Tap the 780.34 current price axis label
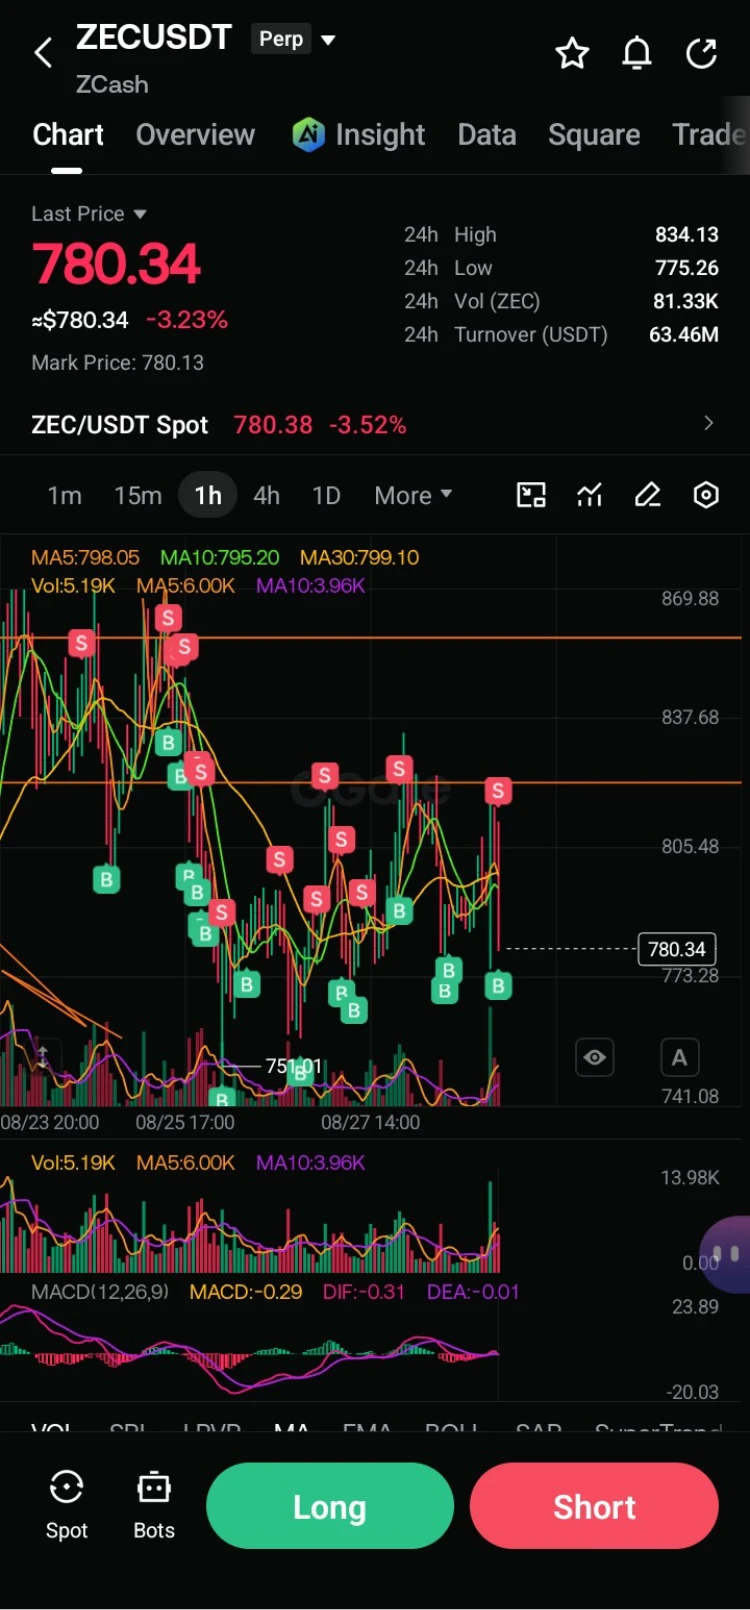 coord(677,949)
